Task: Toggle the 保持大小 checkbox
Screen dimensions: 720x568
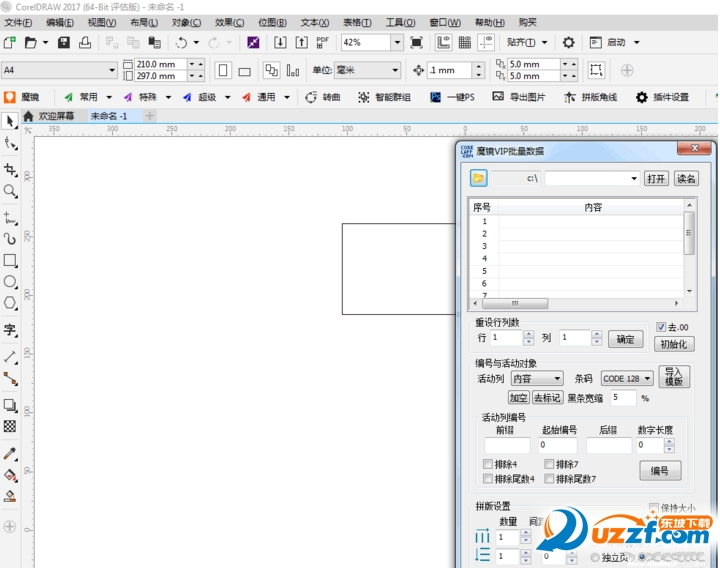Action: [x=654, y=507]
